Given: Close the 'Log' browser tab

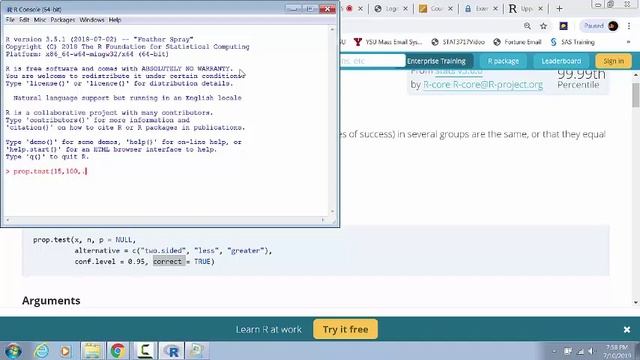Looking at the screenshot, I should click(x=405, y=9).
